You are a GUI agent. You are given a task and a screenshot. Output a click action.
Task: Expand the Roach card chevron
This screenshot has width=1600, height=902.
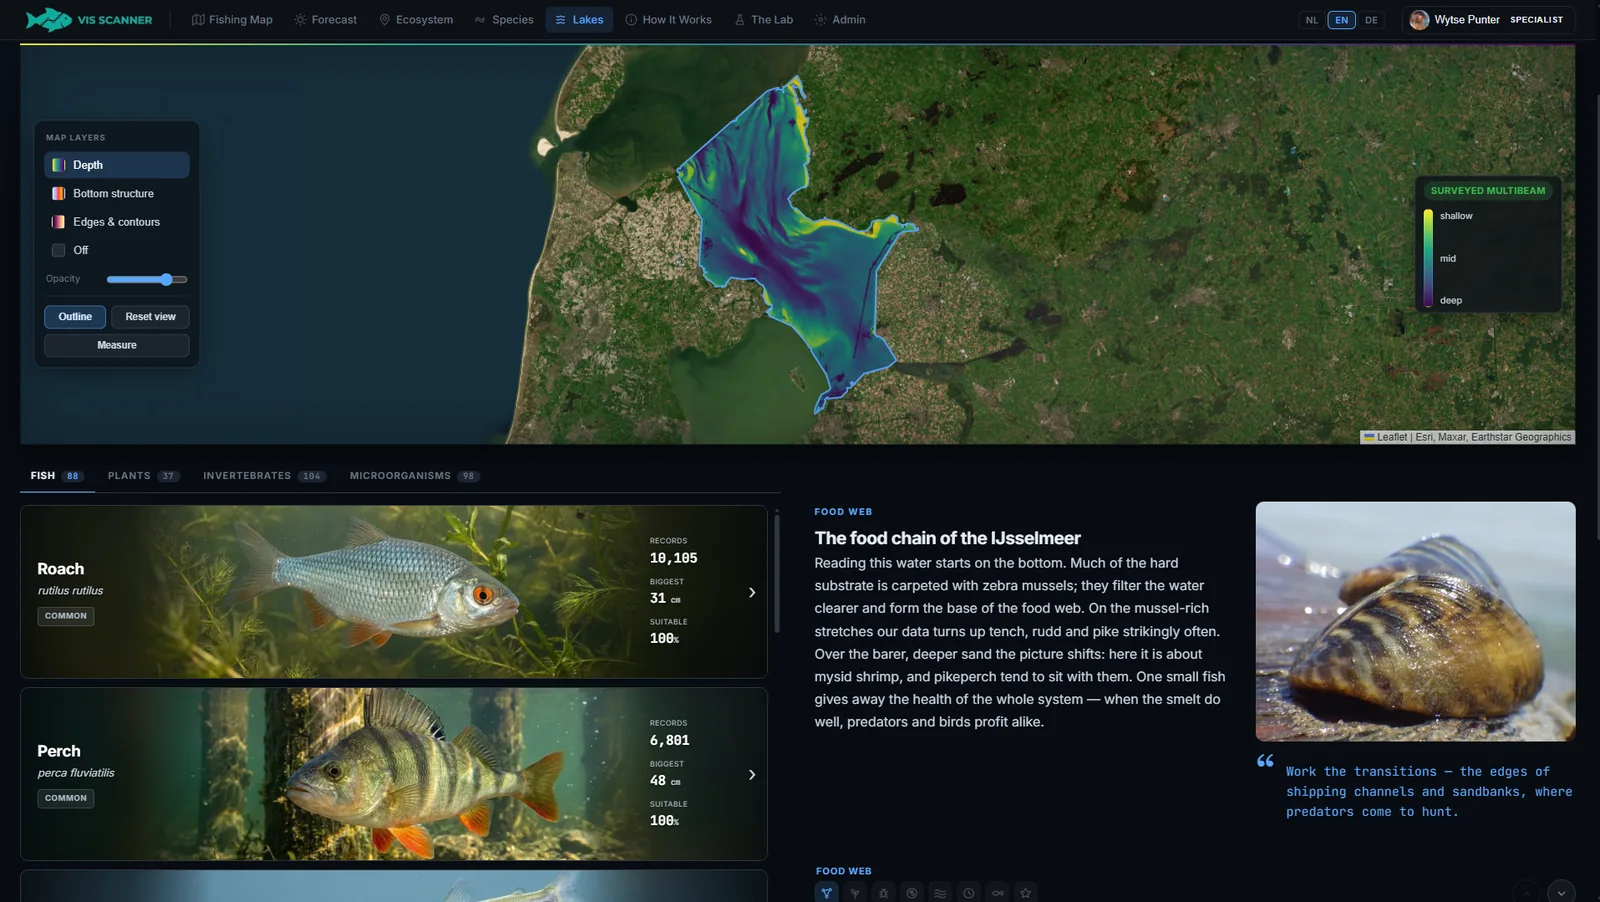(752, 593)
